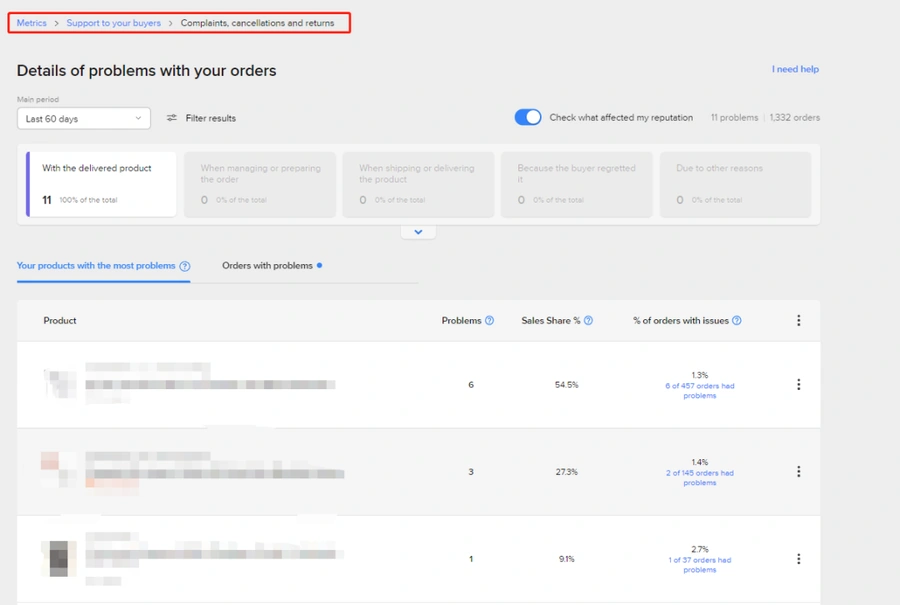Click the 54.5% sales share value

pyautogui.click(x=567, y=385)
